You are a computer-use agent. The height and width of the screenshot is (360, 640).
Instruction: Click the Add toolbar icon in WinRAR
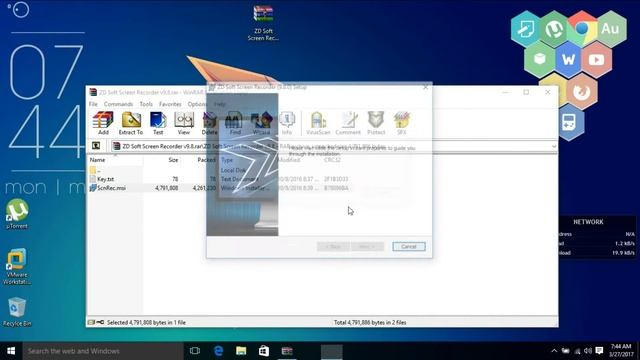[x=103, y=123]
